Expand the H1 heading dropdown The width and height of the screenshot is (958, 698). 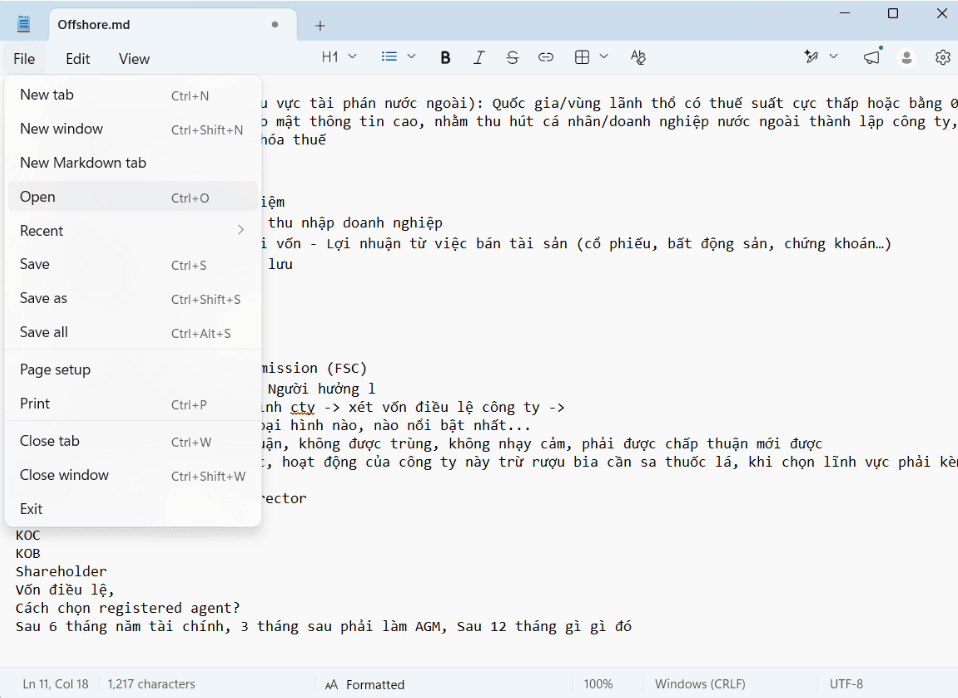(339, 57)
